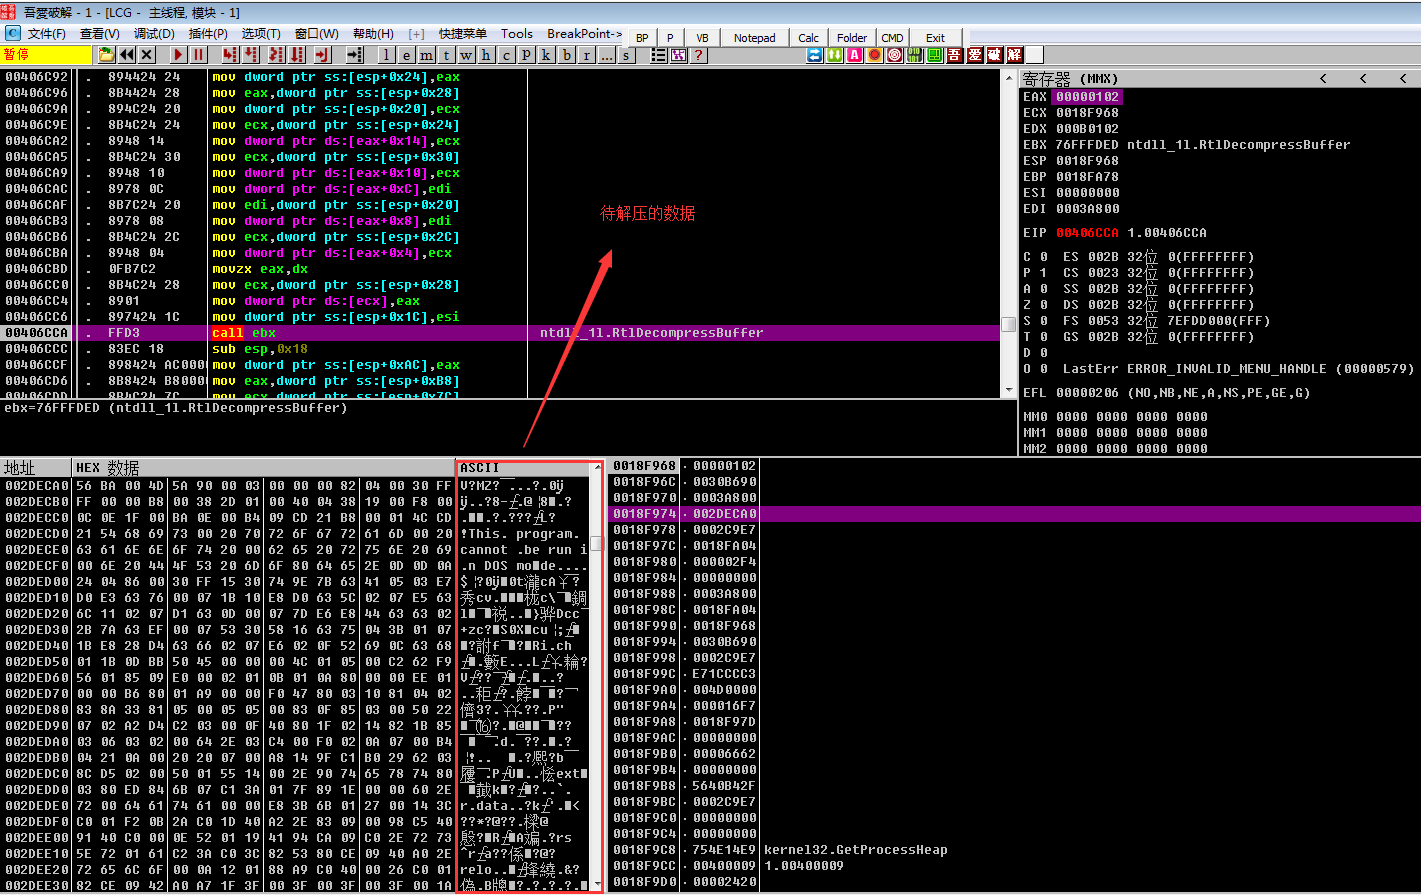
Task: Click Go to address arrow icon
Action: 354,55
